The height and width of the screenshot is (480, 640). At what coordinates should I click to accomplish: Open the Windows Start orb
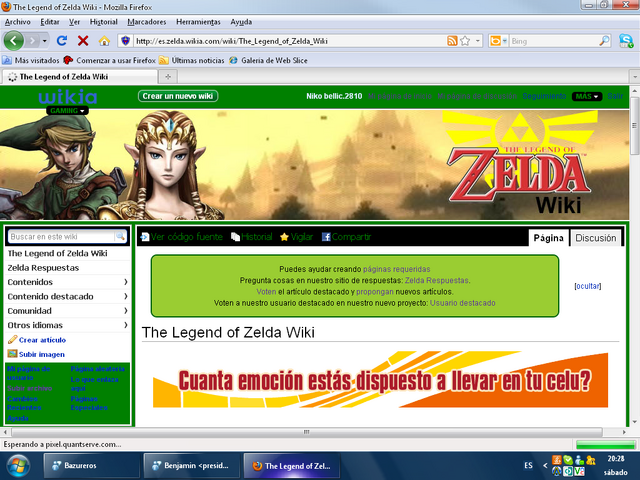(17, 465)
